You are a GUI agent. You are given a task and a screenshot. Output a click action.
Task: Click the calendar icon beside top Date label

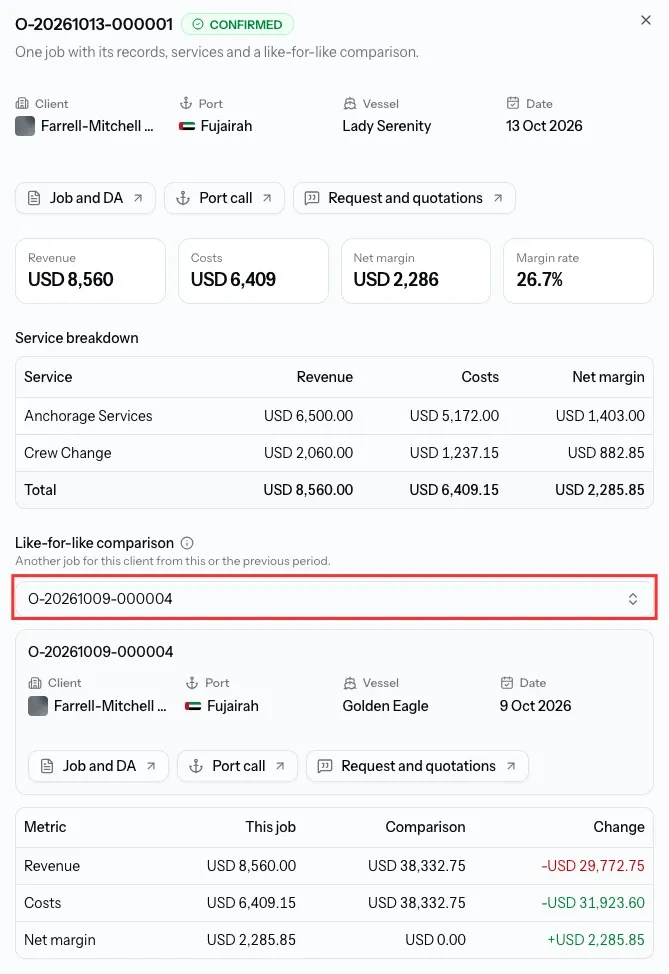coord(512,103)
